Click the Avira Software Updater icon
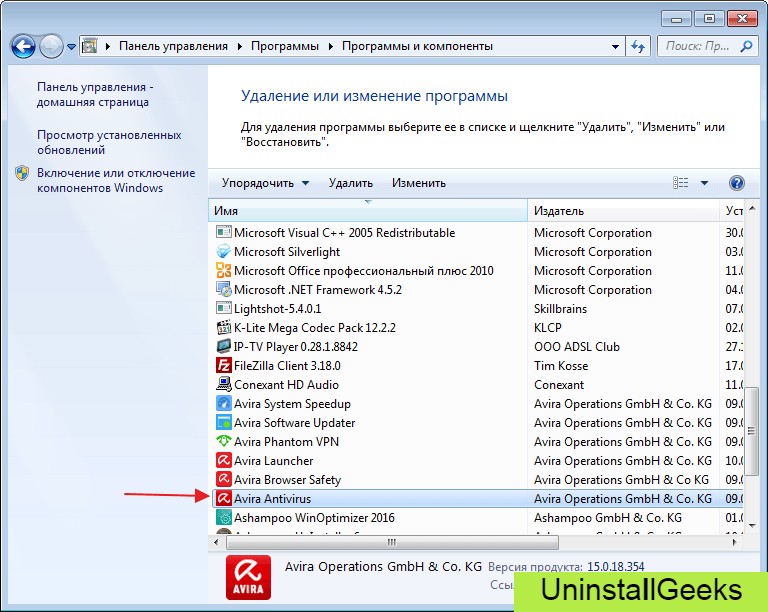This screenshot has height=612, width=768. 223,422
